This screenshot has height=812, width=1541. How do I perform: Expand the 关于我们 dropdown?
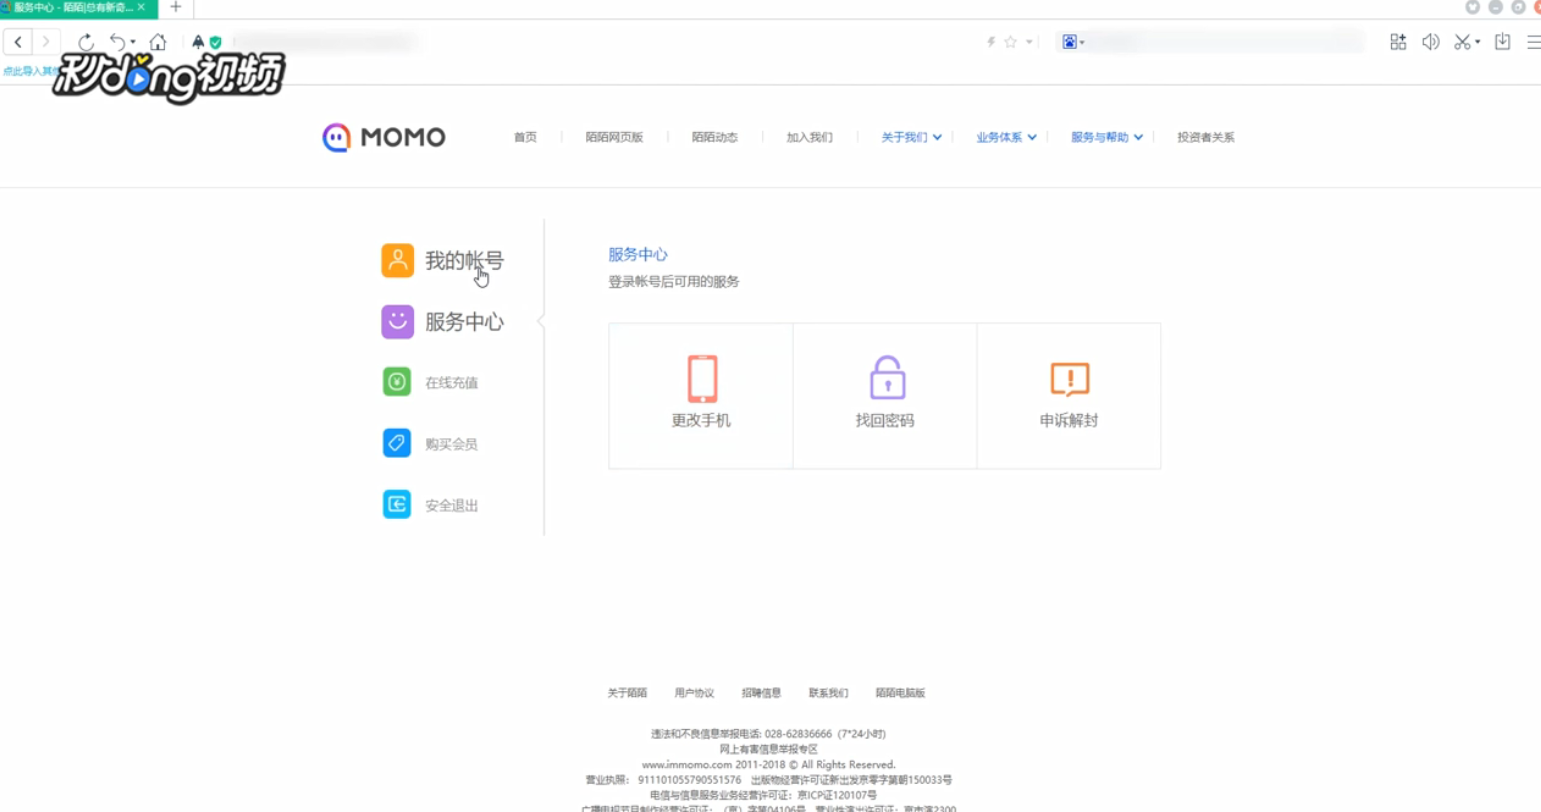(905, 137)
